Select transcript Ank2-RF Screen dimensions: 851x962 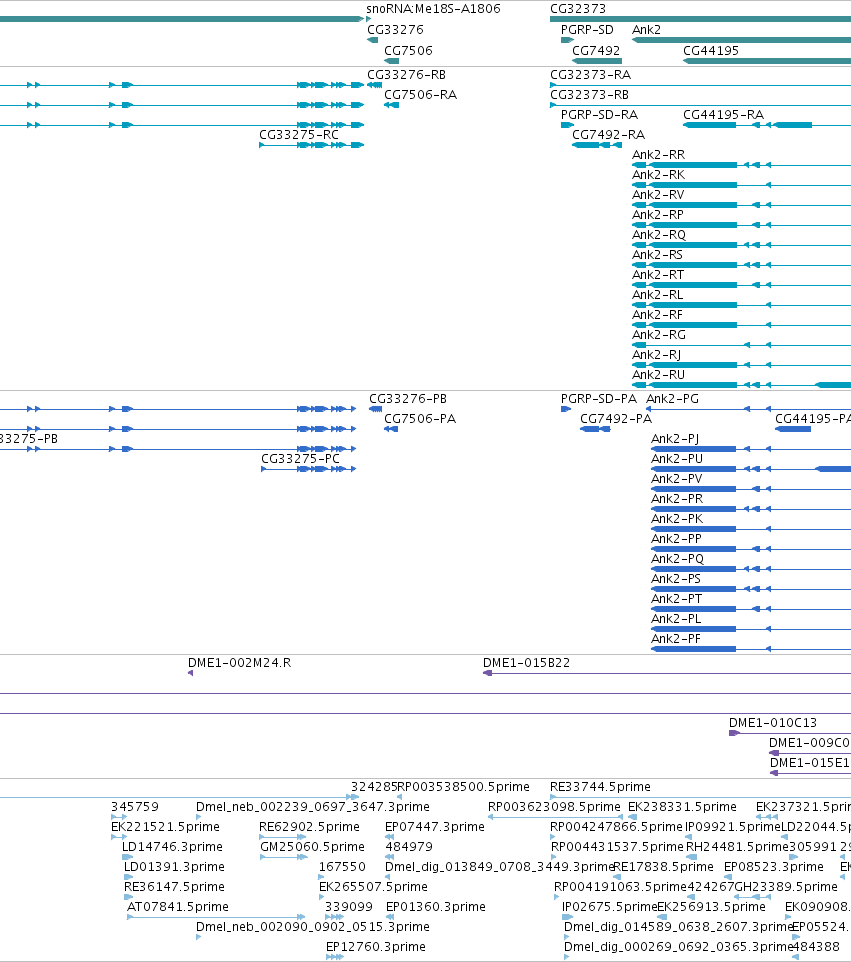[x=657, y=315]
